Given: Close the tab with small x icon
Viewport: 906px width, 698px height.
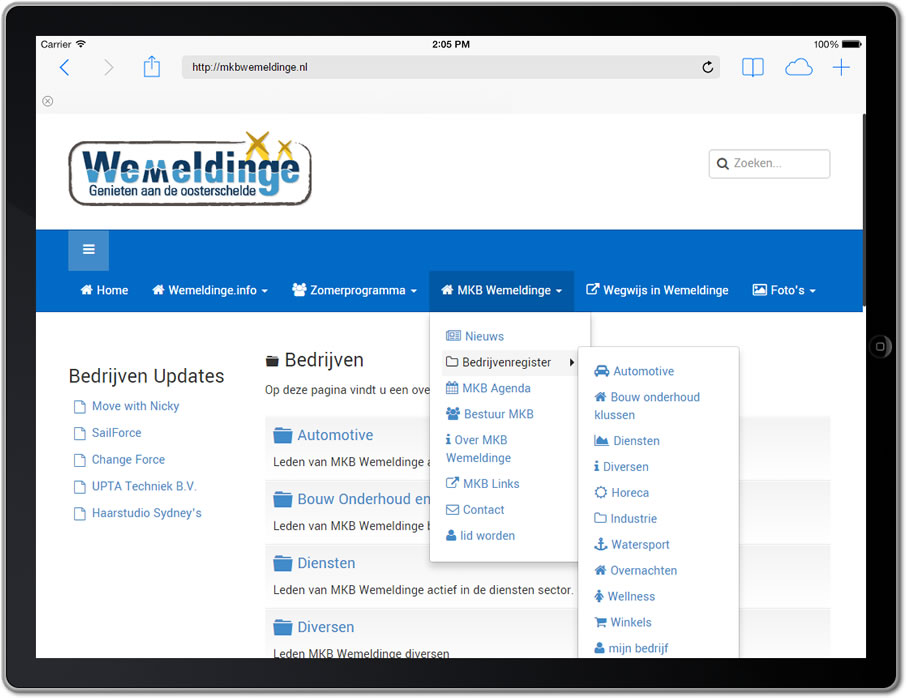Looking at the screenshot, I should 47,101.
